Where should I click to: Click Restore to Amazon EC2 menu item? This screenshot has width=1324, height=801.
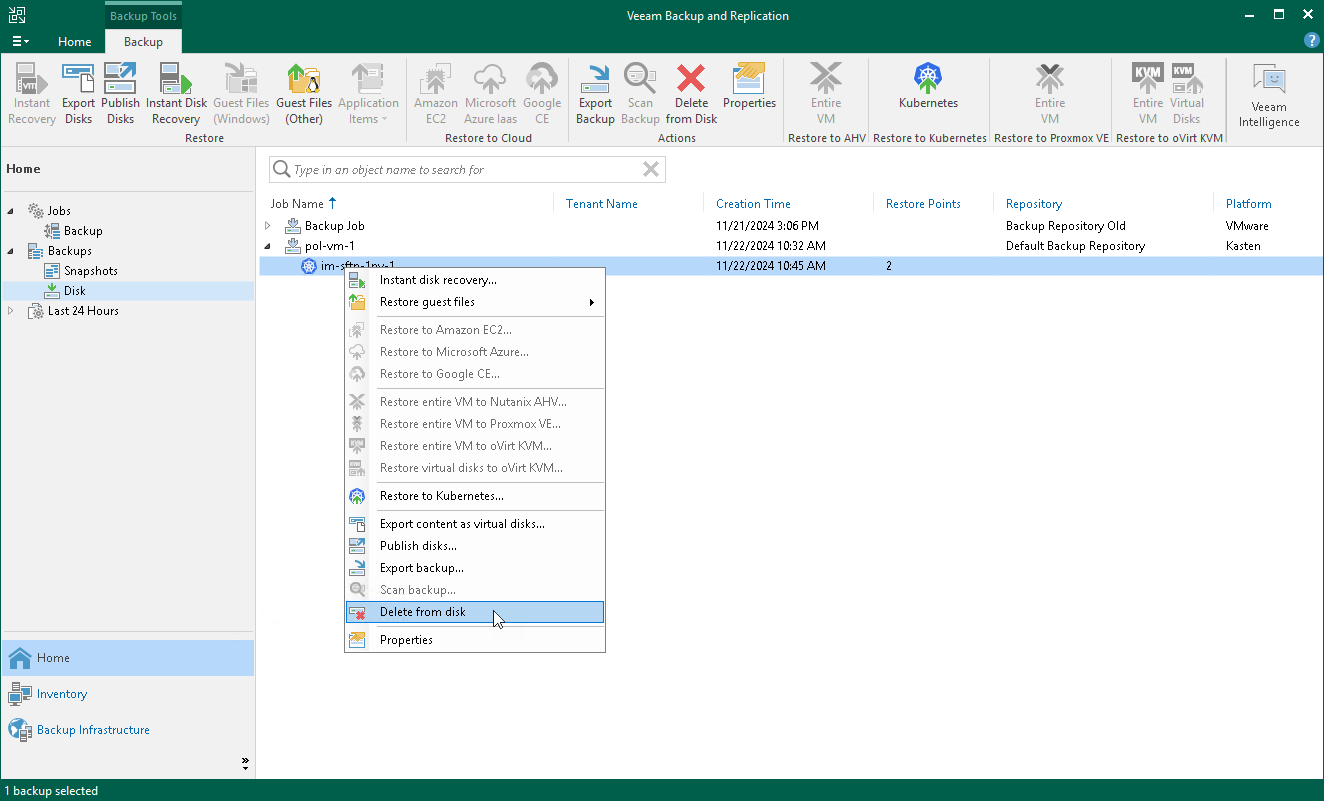[475, 330]
